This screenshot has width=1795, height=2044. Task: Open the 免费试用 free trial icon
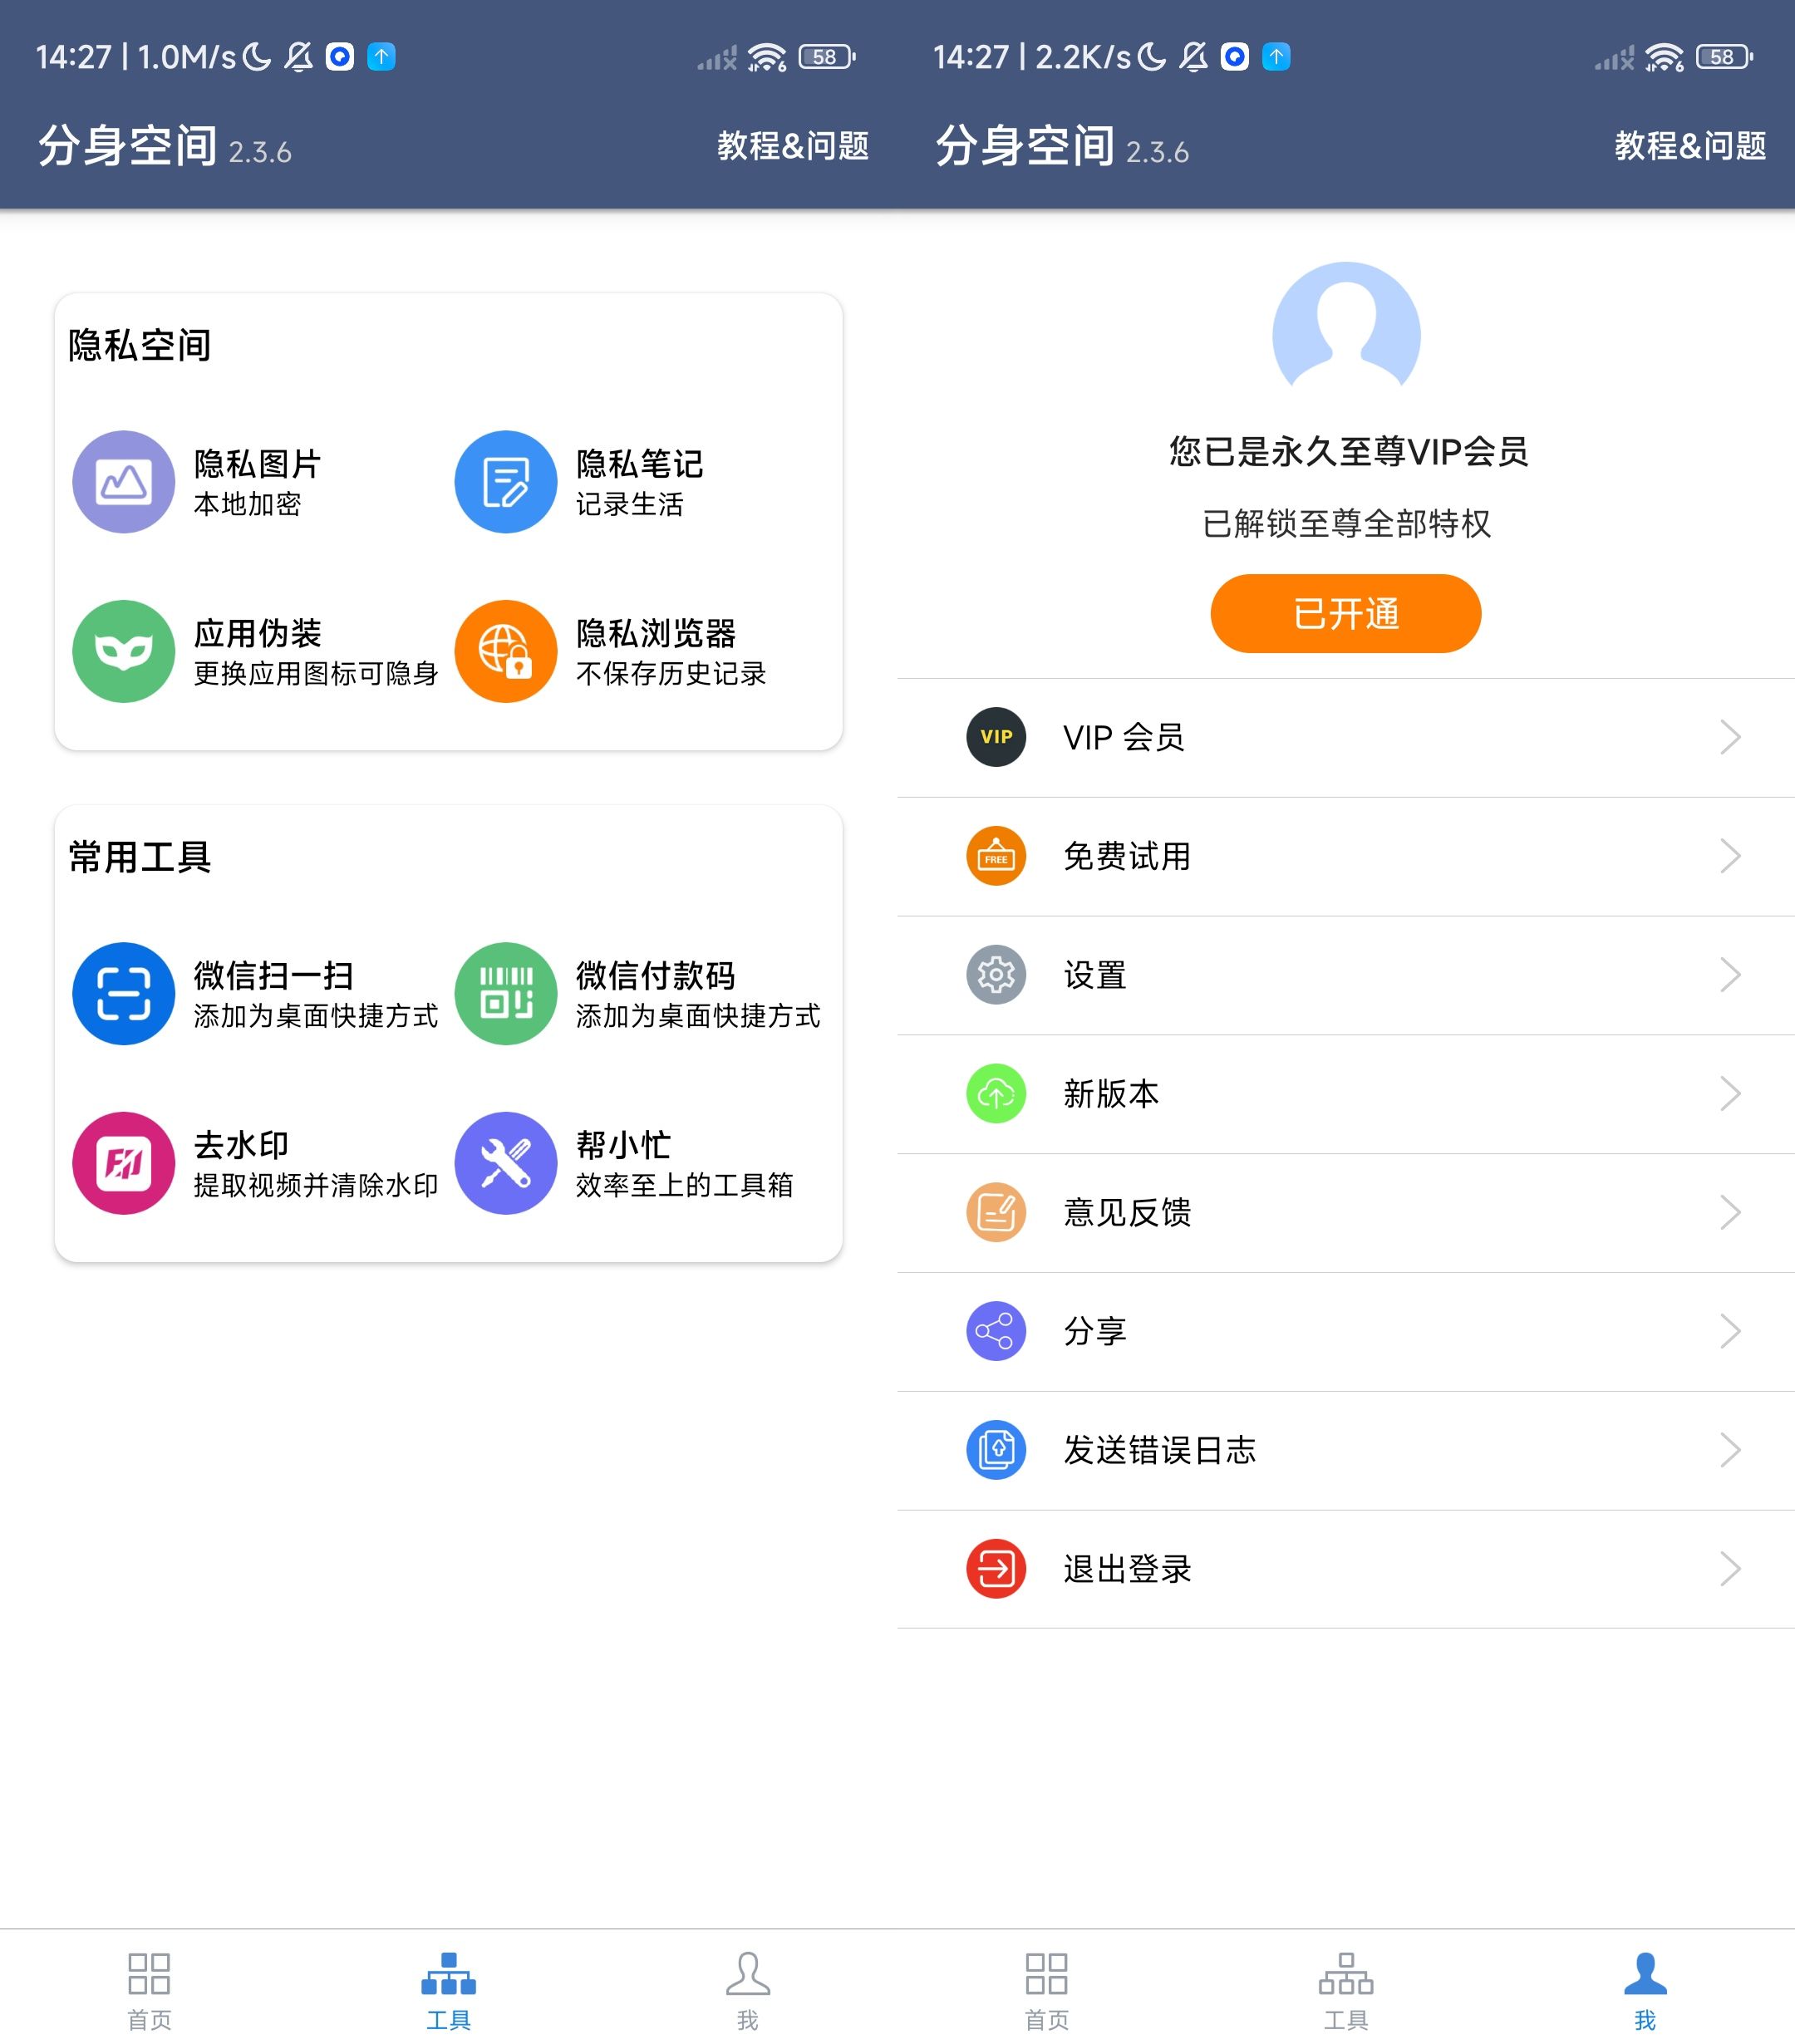pyautogui.click(x=995, y=856)
